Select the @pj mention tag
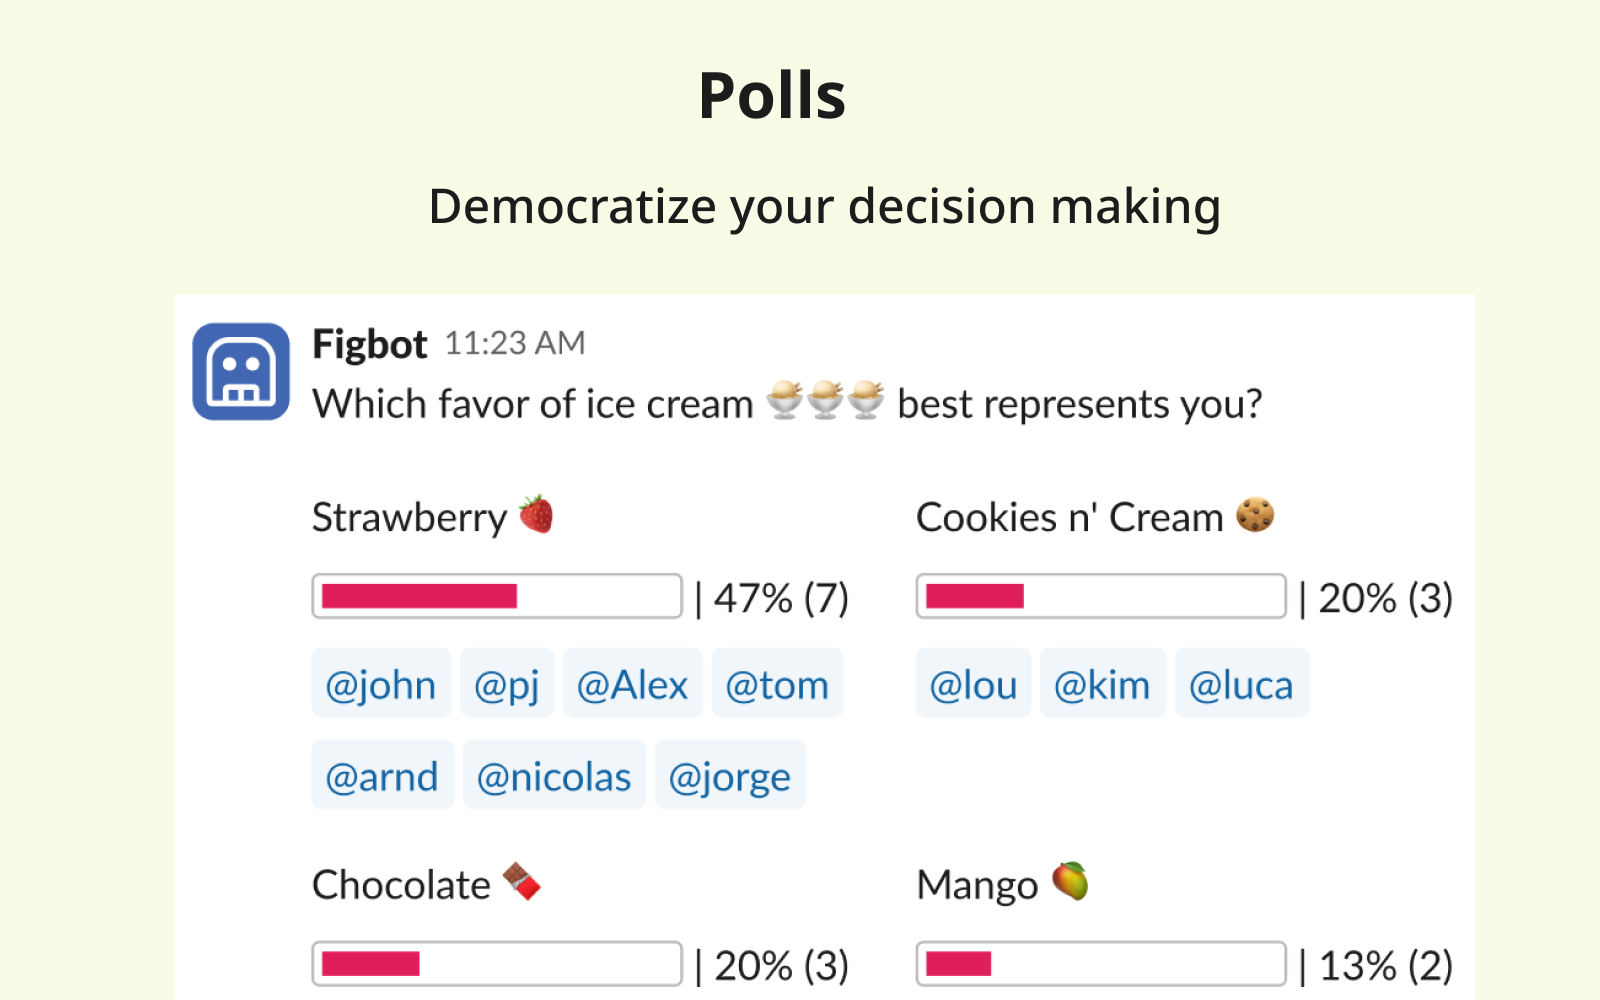 [x=507, y=684]
